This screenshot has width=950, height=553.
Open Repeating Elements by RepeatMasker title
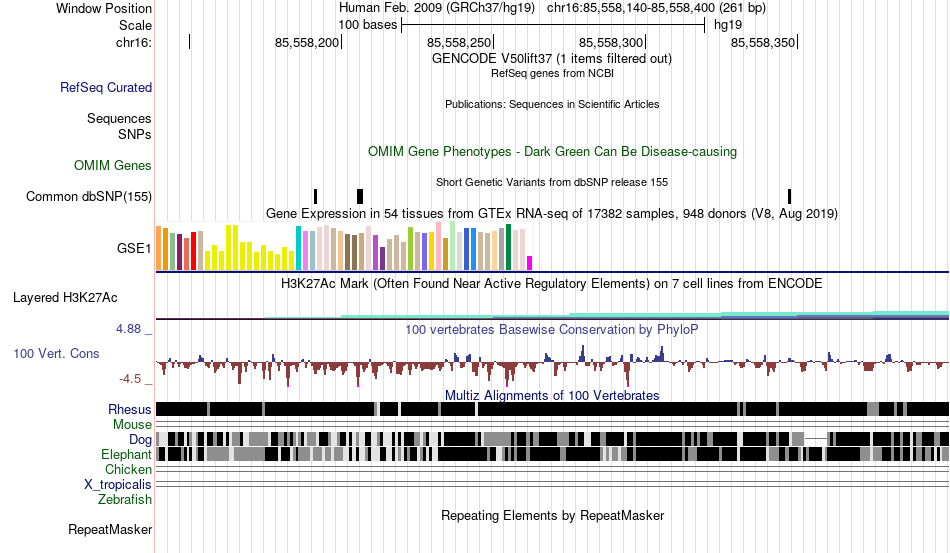pos(552,515)
